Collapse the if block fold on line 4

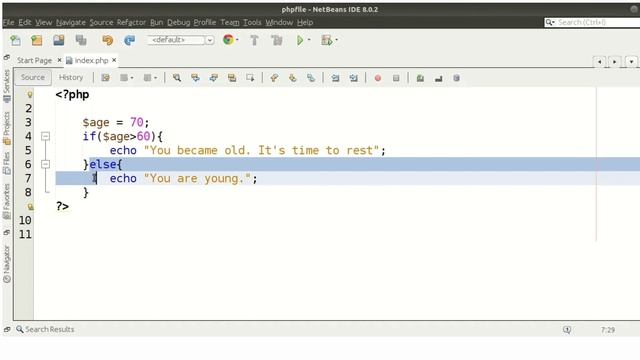click(45, 136)
